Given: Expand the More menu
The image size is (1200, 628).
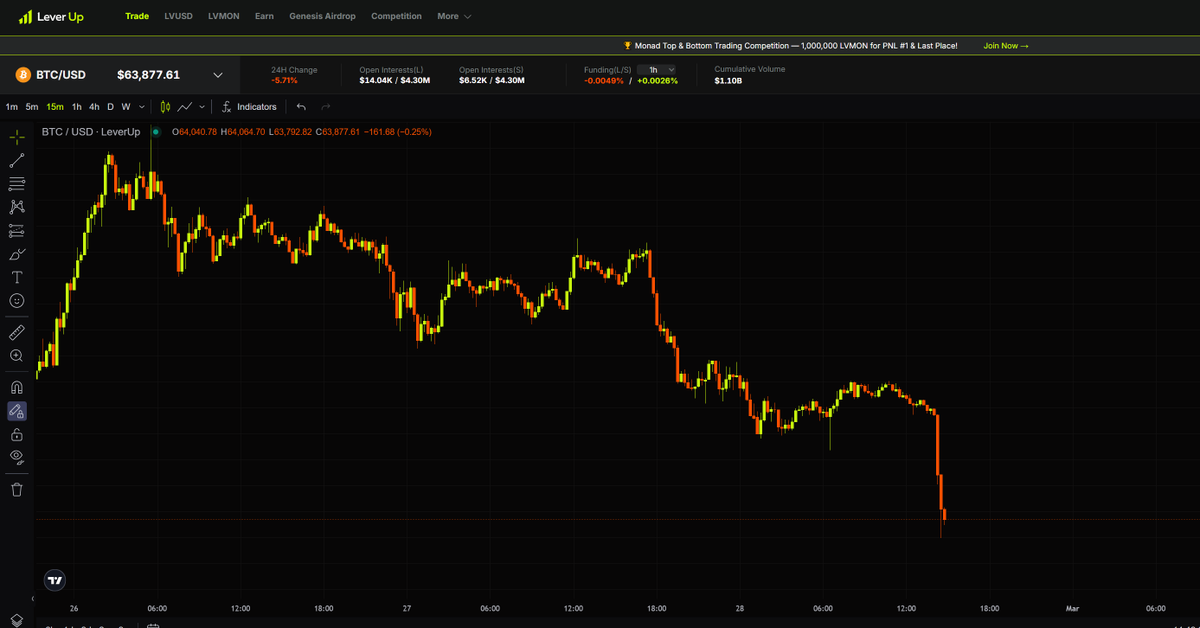Looking at the screenshot, I should point(454,16).
